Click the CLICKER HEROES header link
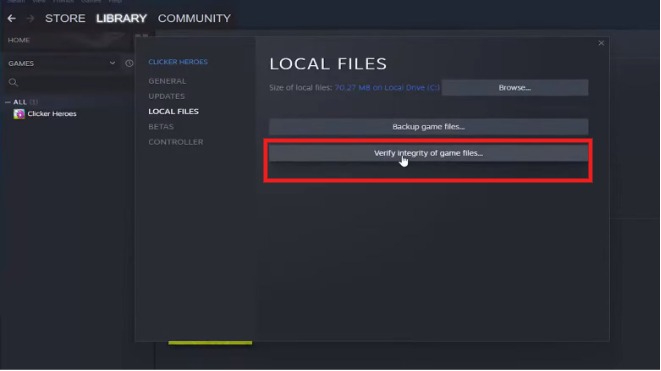This screenshot has height=371, width=661. pos(178,62)
